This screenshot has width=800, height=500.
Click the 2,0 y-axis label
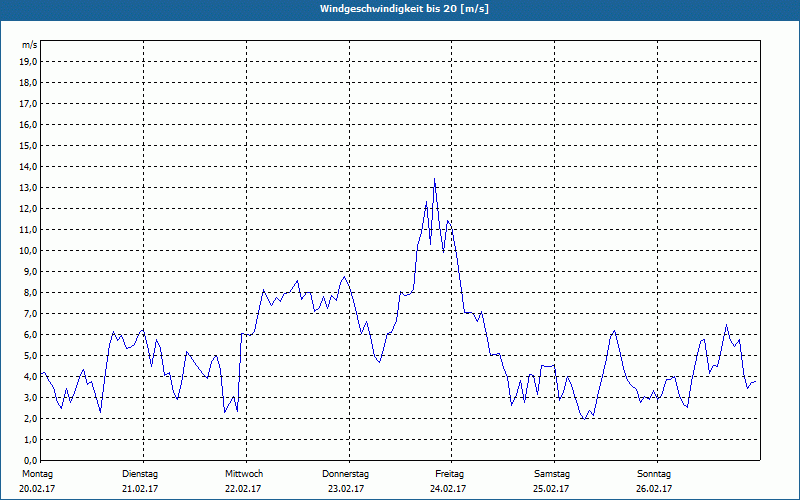pyautogui.click(x=30, y=419)
